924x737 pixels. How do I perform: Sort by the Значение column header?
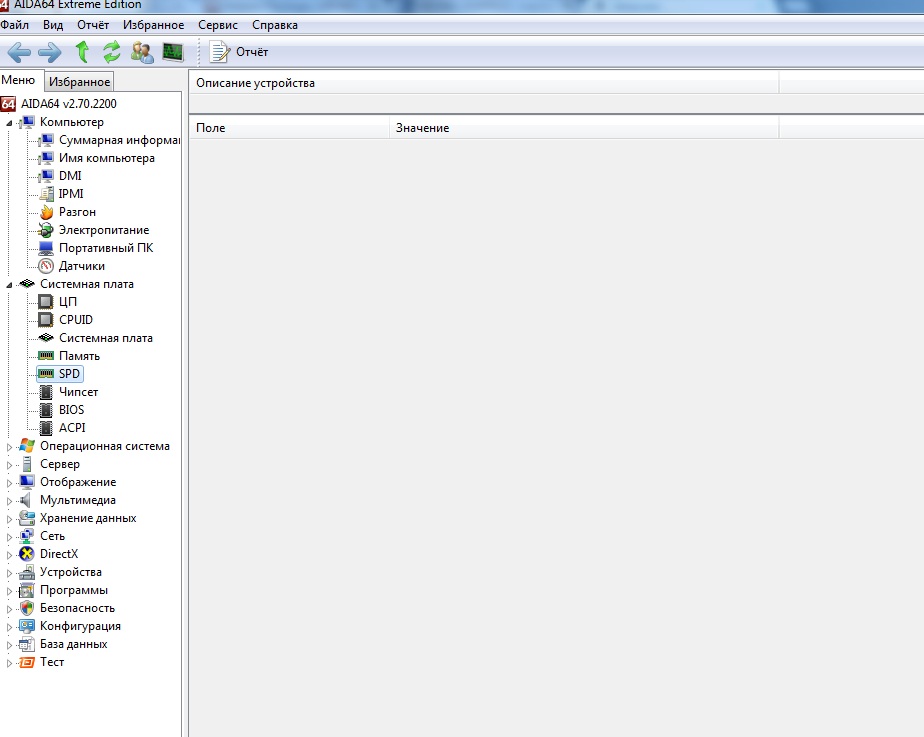[x=583, y=128]
